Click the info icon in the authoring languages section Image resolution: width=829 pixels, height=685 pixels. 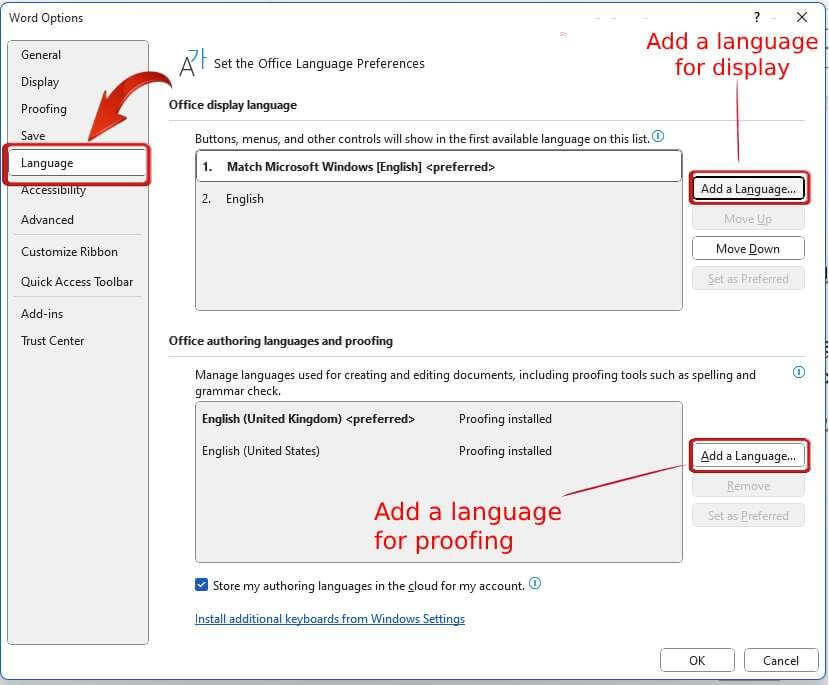[x=798, y=371]
